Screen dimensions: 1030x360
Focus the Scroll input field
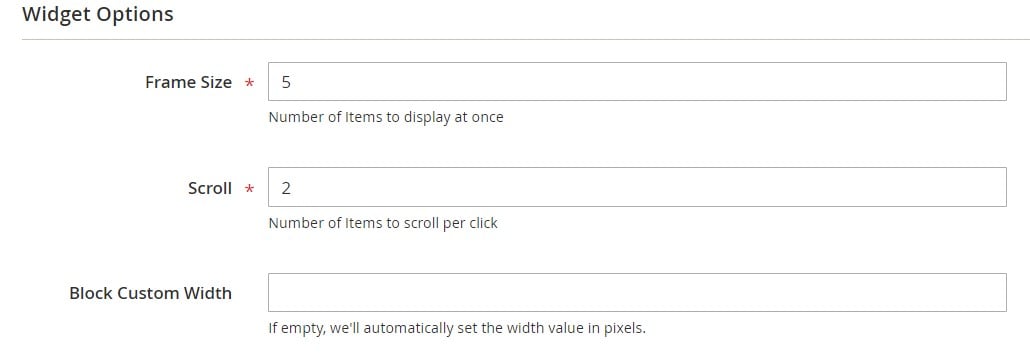pos(637,187)
